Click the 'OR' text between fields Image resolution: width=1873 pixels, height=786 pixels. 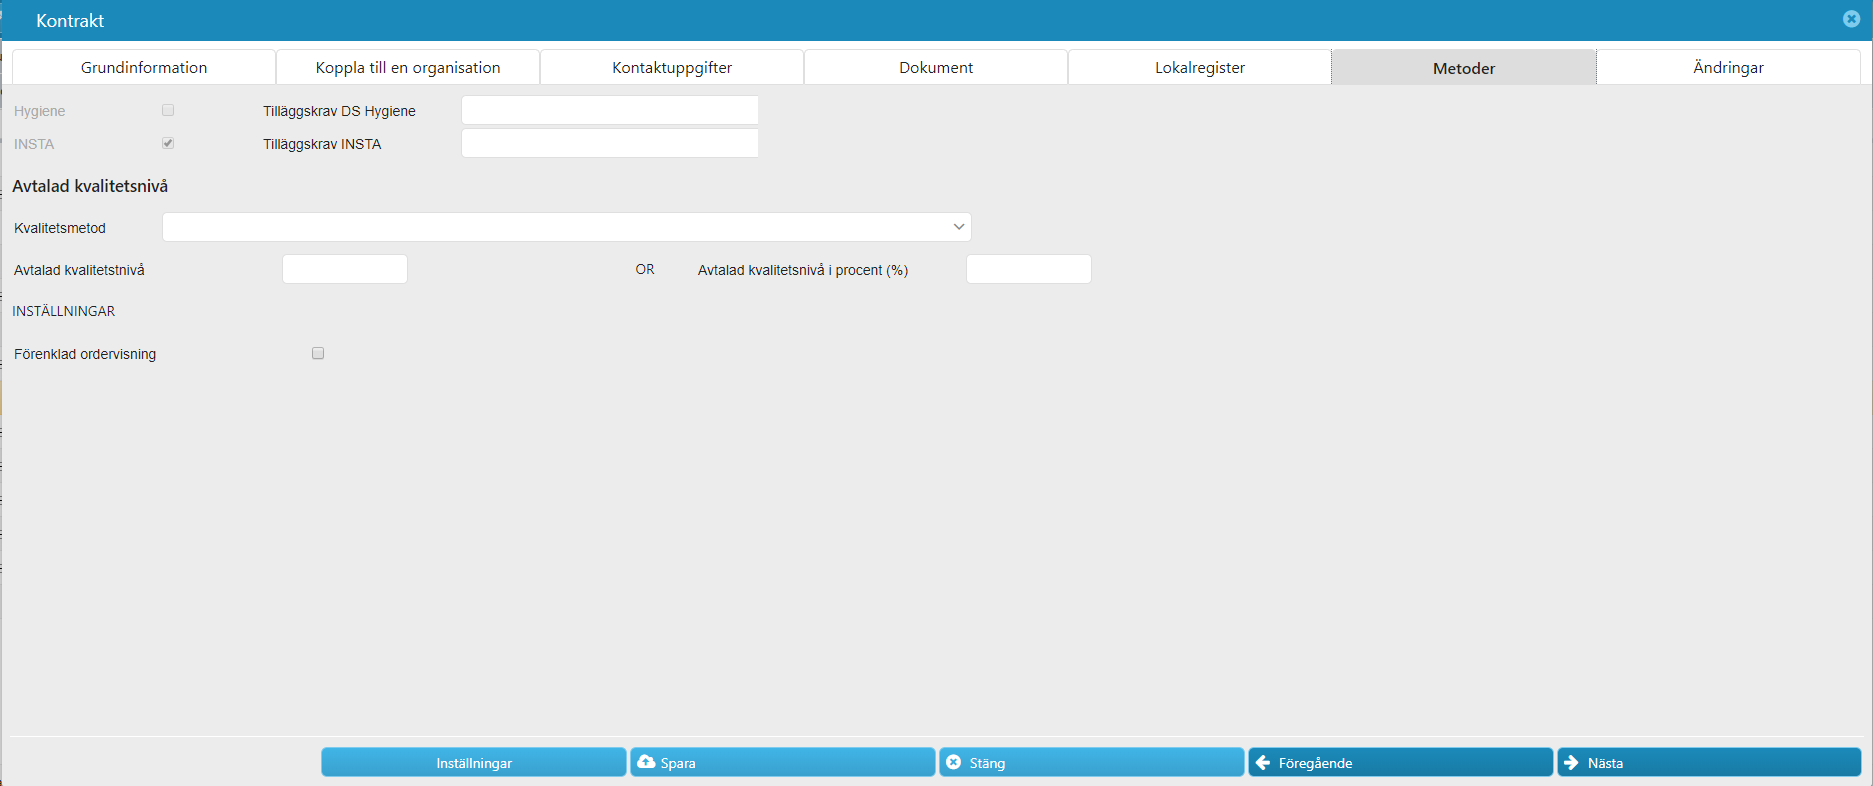point(645,269)
